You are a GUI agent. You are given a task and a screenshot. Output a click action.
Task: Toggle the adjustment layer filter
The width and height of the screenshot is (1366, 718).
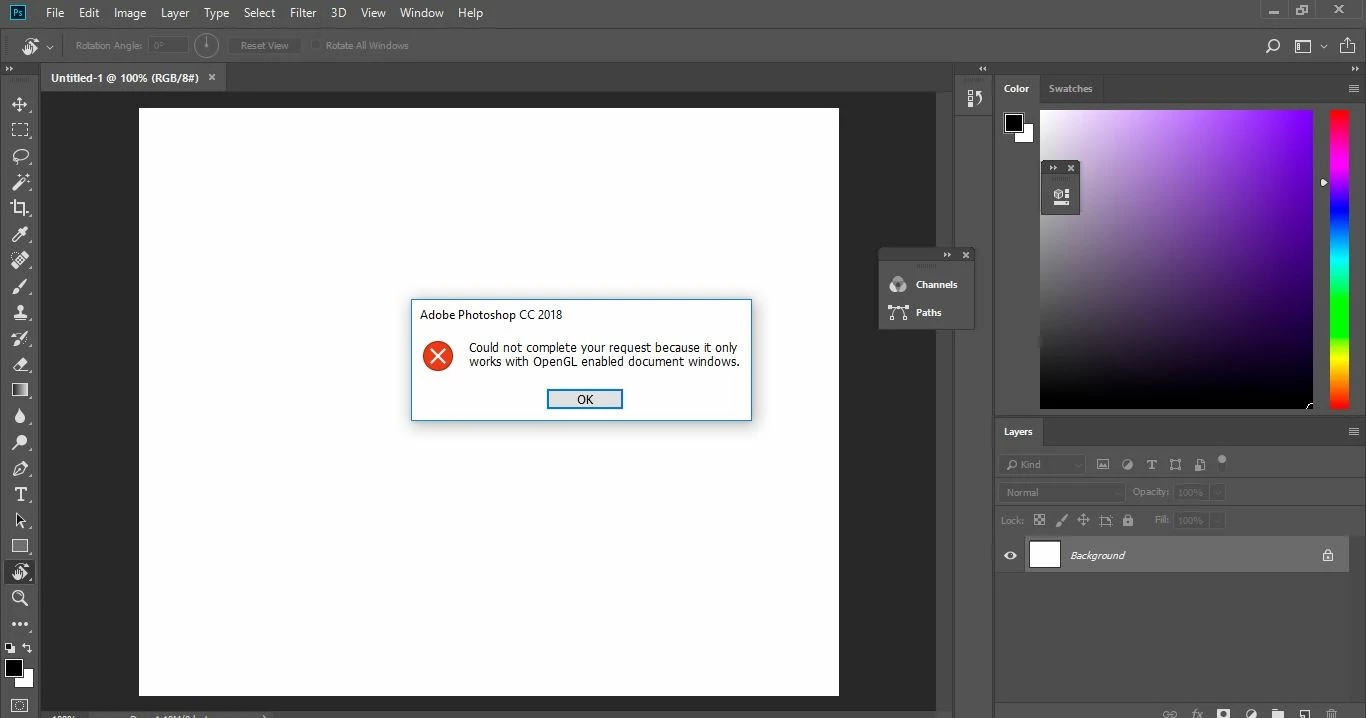[x=1127, y=464]
